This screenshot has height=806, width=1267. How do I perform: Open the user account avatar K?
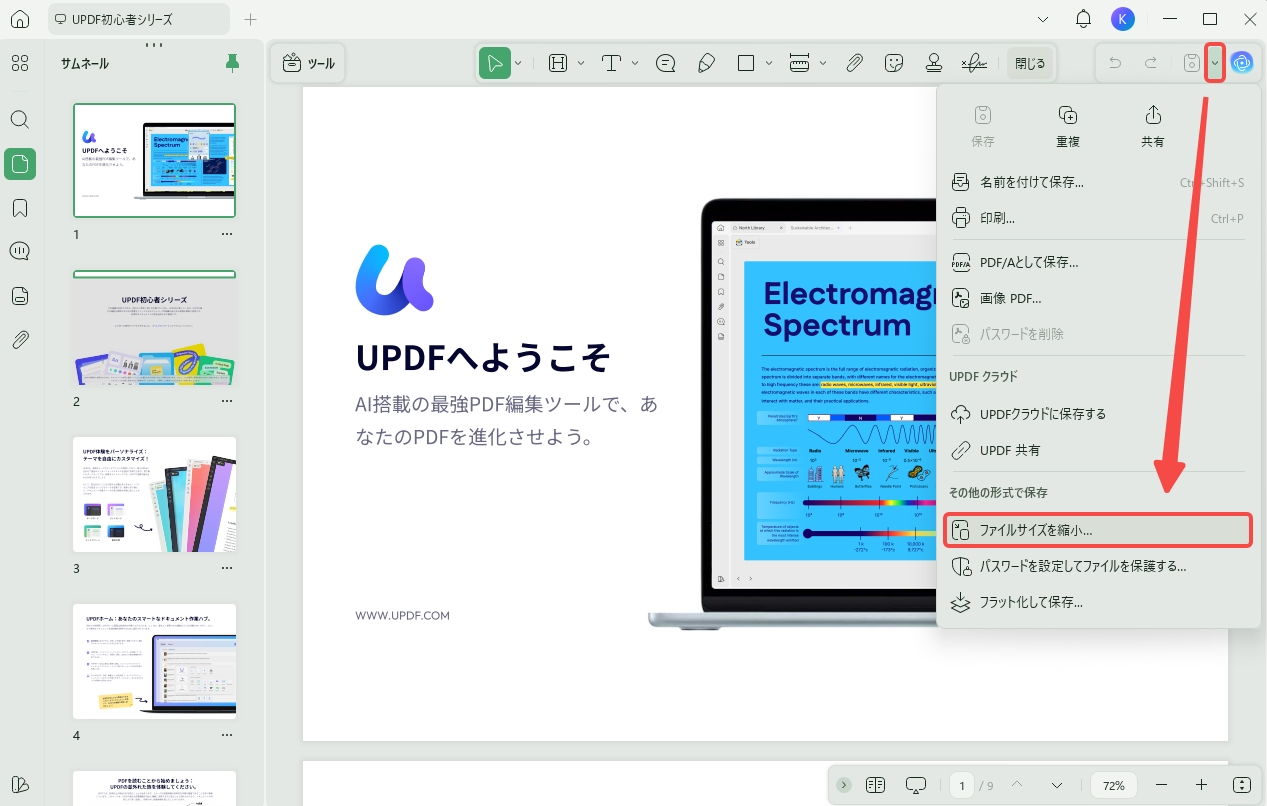[1123, 19]
